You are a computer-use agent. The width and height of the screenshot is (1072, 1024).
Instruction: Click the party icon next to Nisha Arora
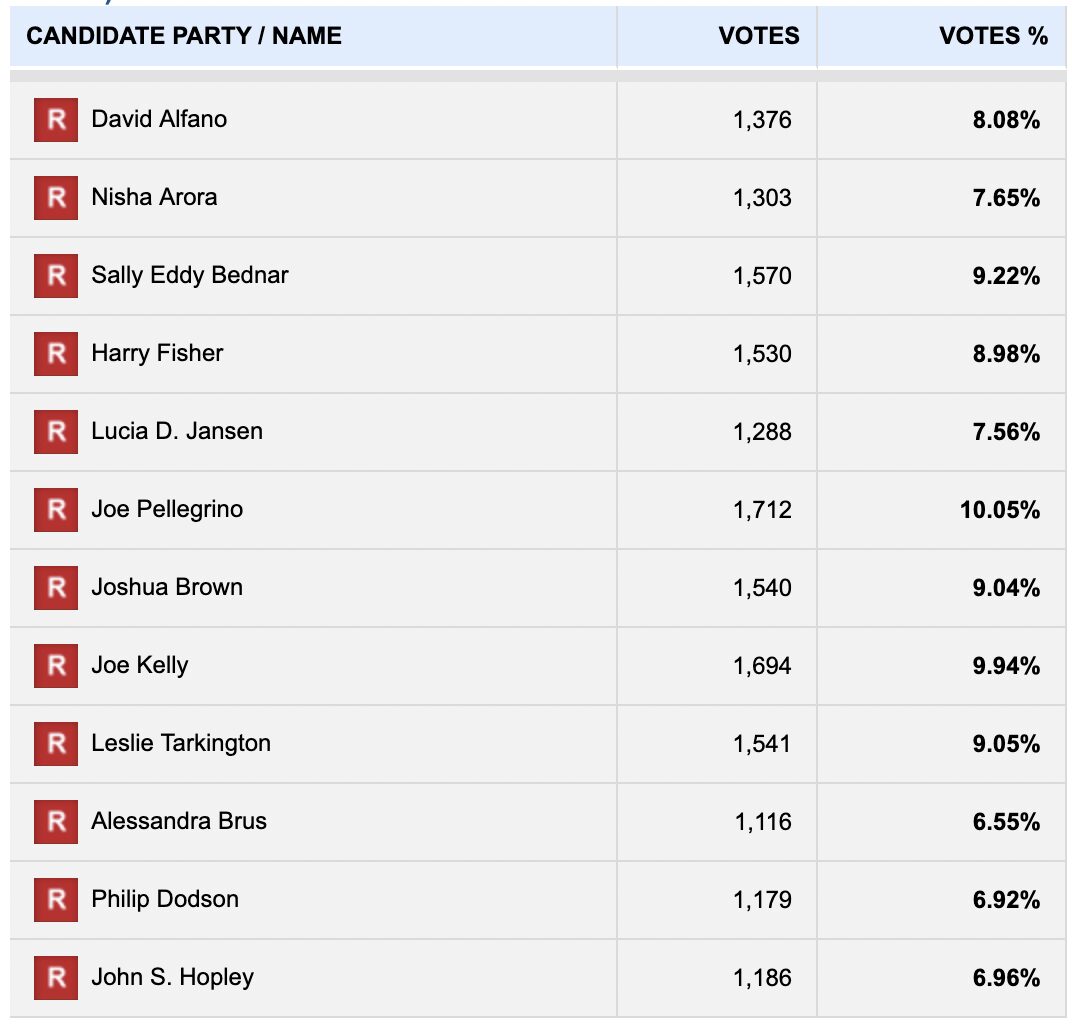pos(56,198)
